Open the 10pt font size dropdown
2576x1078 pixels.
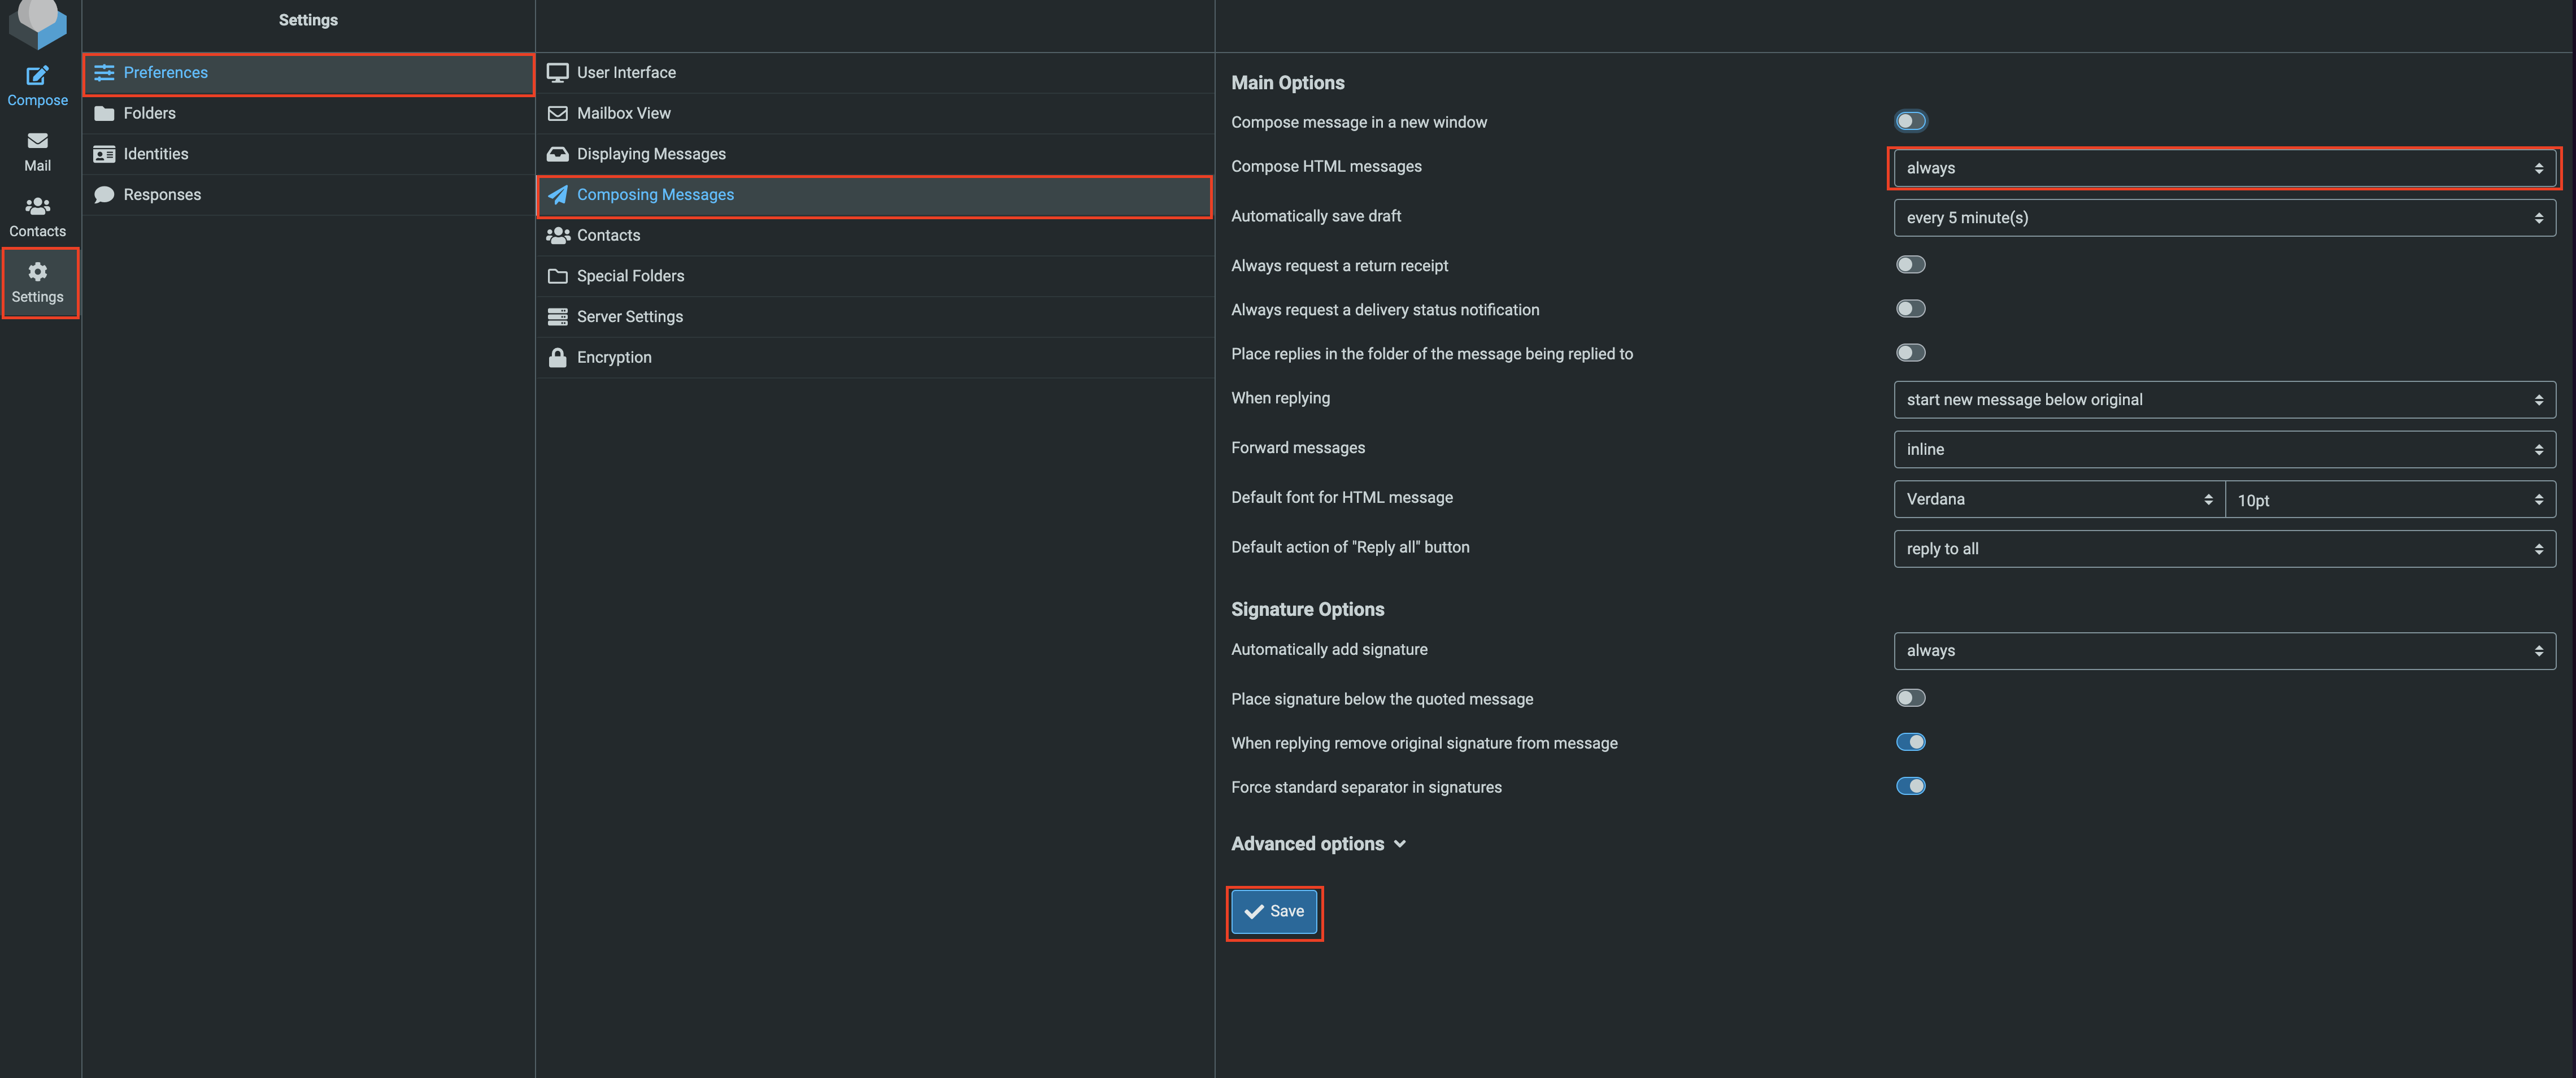[x=2390, y=499]
